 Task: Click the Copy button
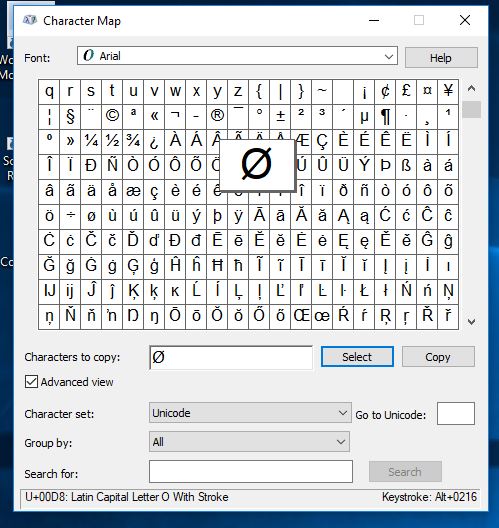point(438,357)
